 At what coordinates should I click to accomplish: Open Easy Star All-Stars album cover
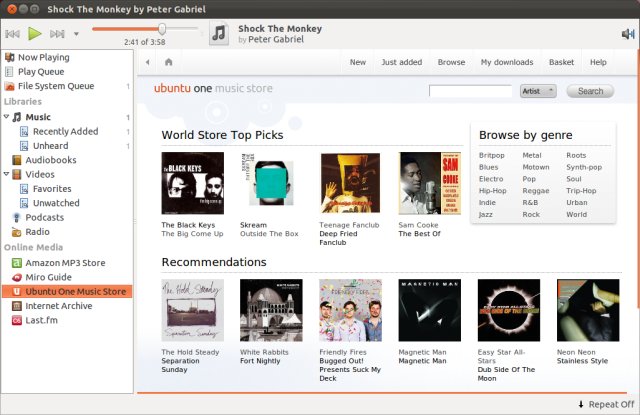point(509,310)
